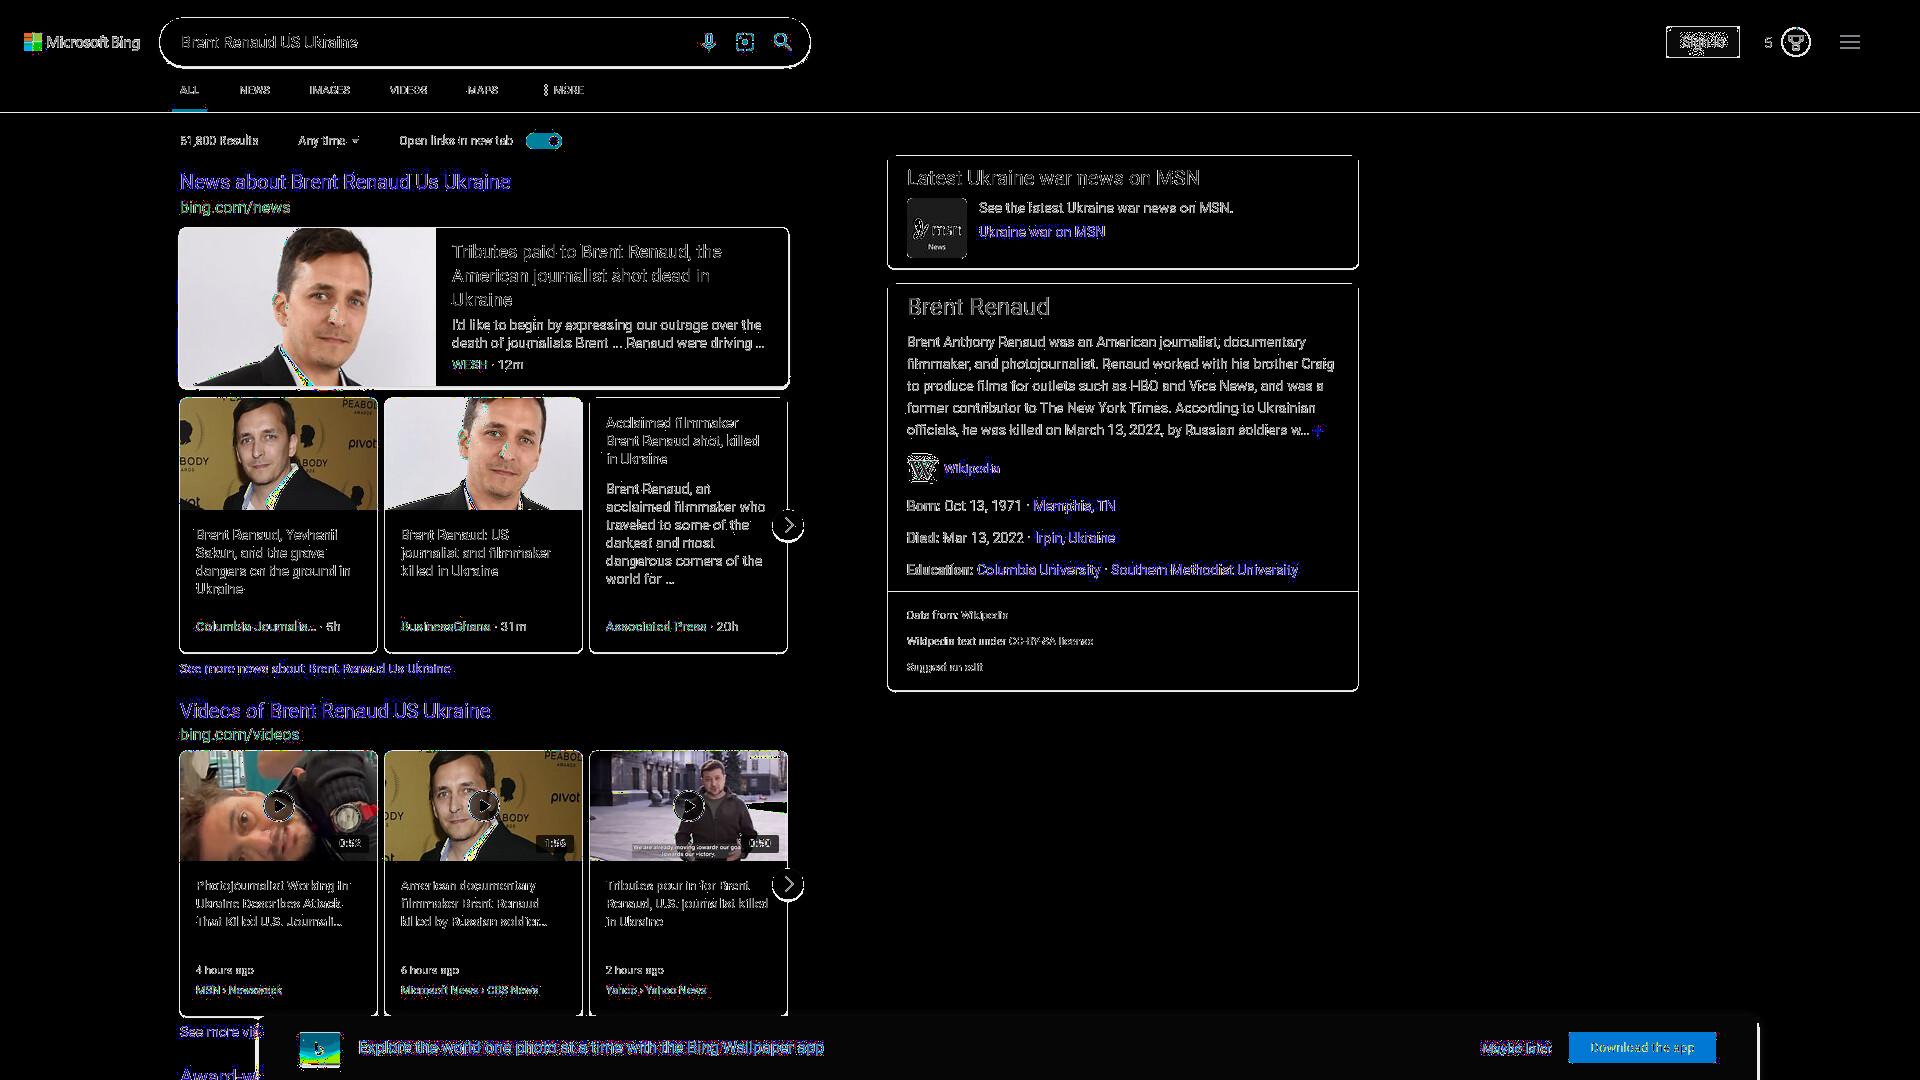Switch to the IMAGES tab

click(x=329, y=90)
